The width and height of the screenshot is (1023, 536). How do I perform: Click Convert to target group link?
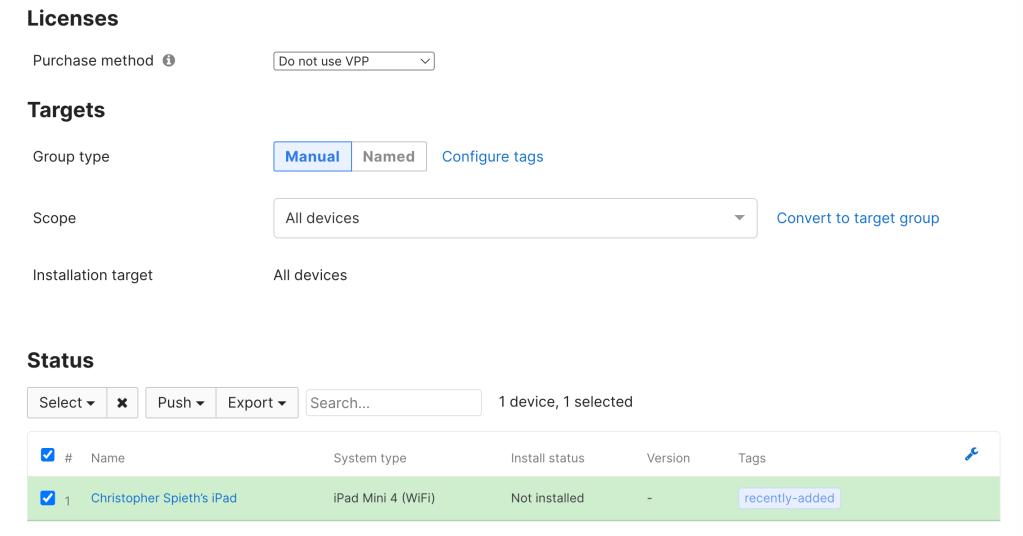coord(857,218)
